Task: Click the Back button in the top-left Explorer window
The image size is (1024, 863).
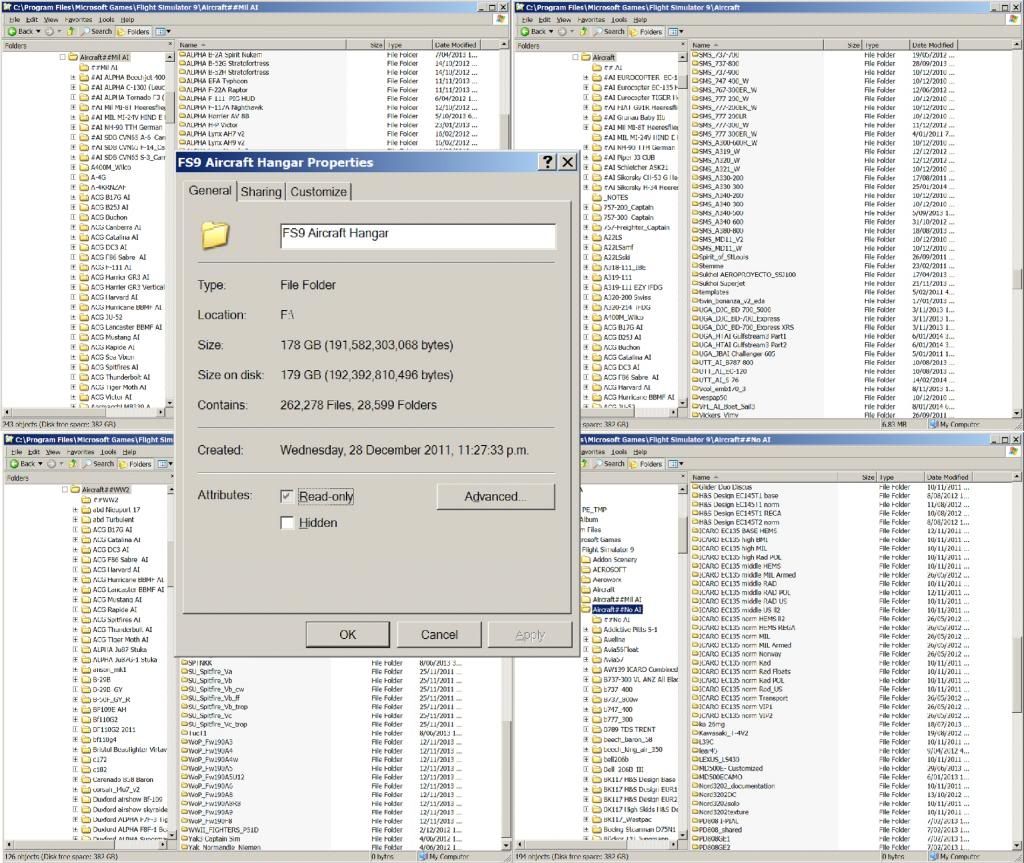Action: (22, 31)
